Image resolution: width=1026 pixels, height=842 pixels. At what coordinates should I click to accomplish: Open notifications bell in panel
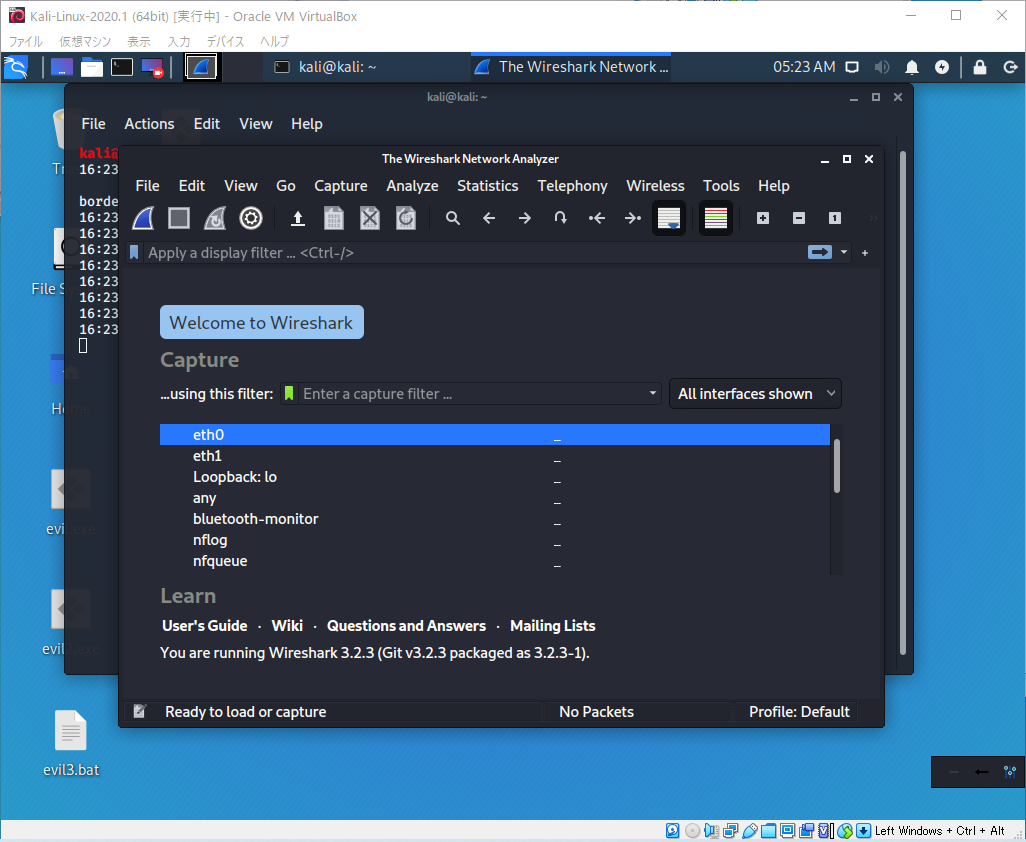911,67
